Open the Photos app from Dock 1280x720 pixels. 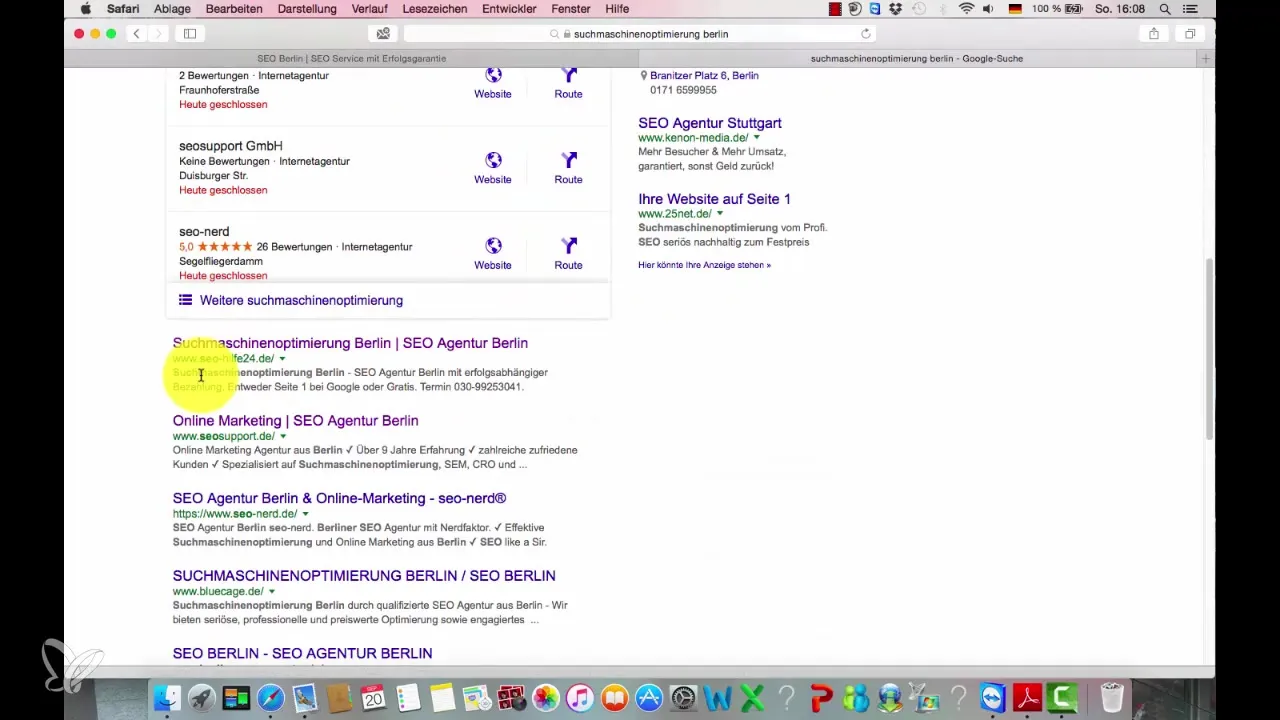pos(546,696)
